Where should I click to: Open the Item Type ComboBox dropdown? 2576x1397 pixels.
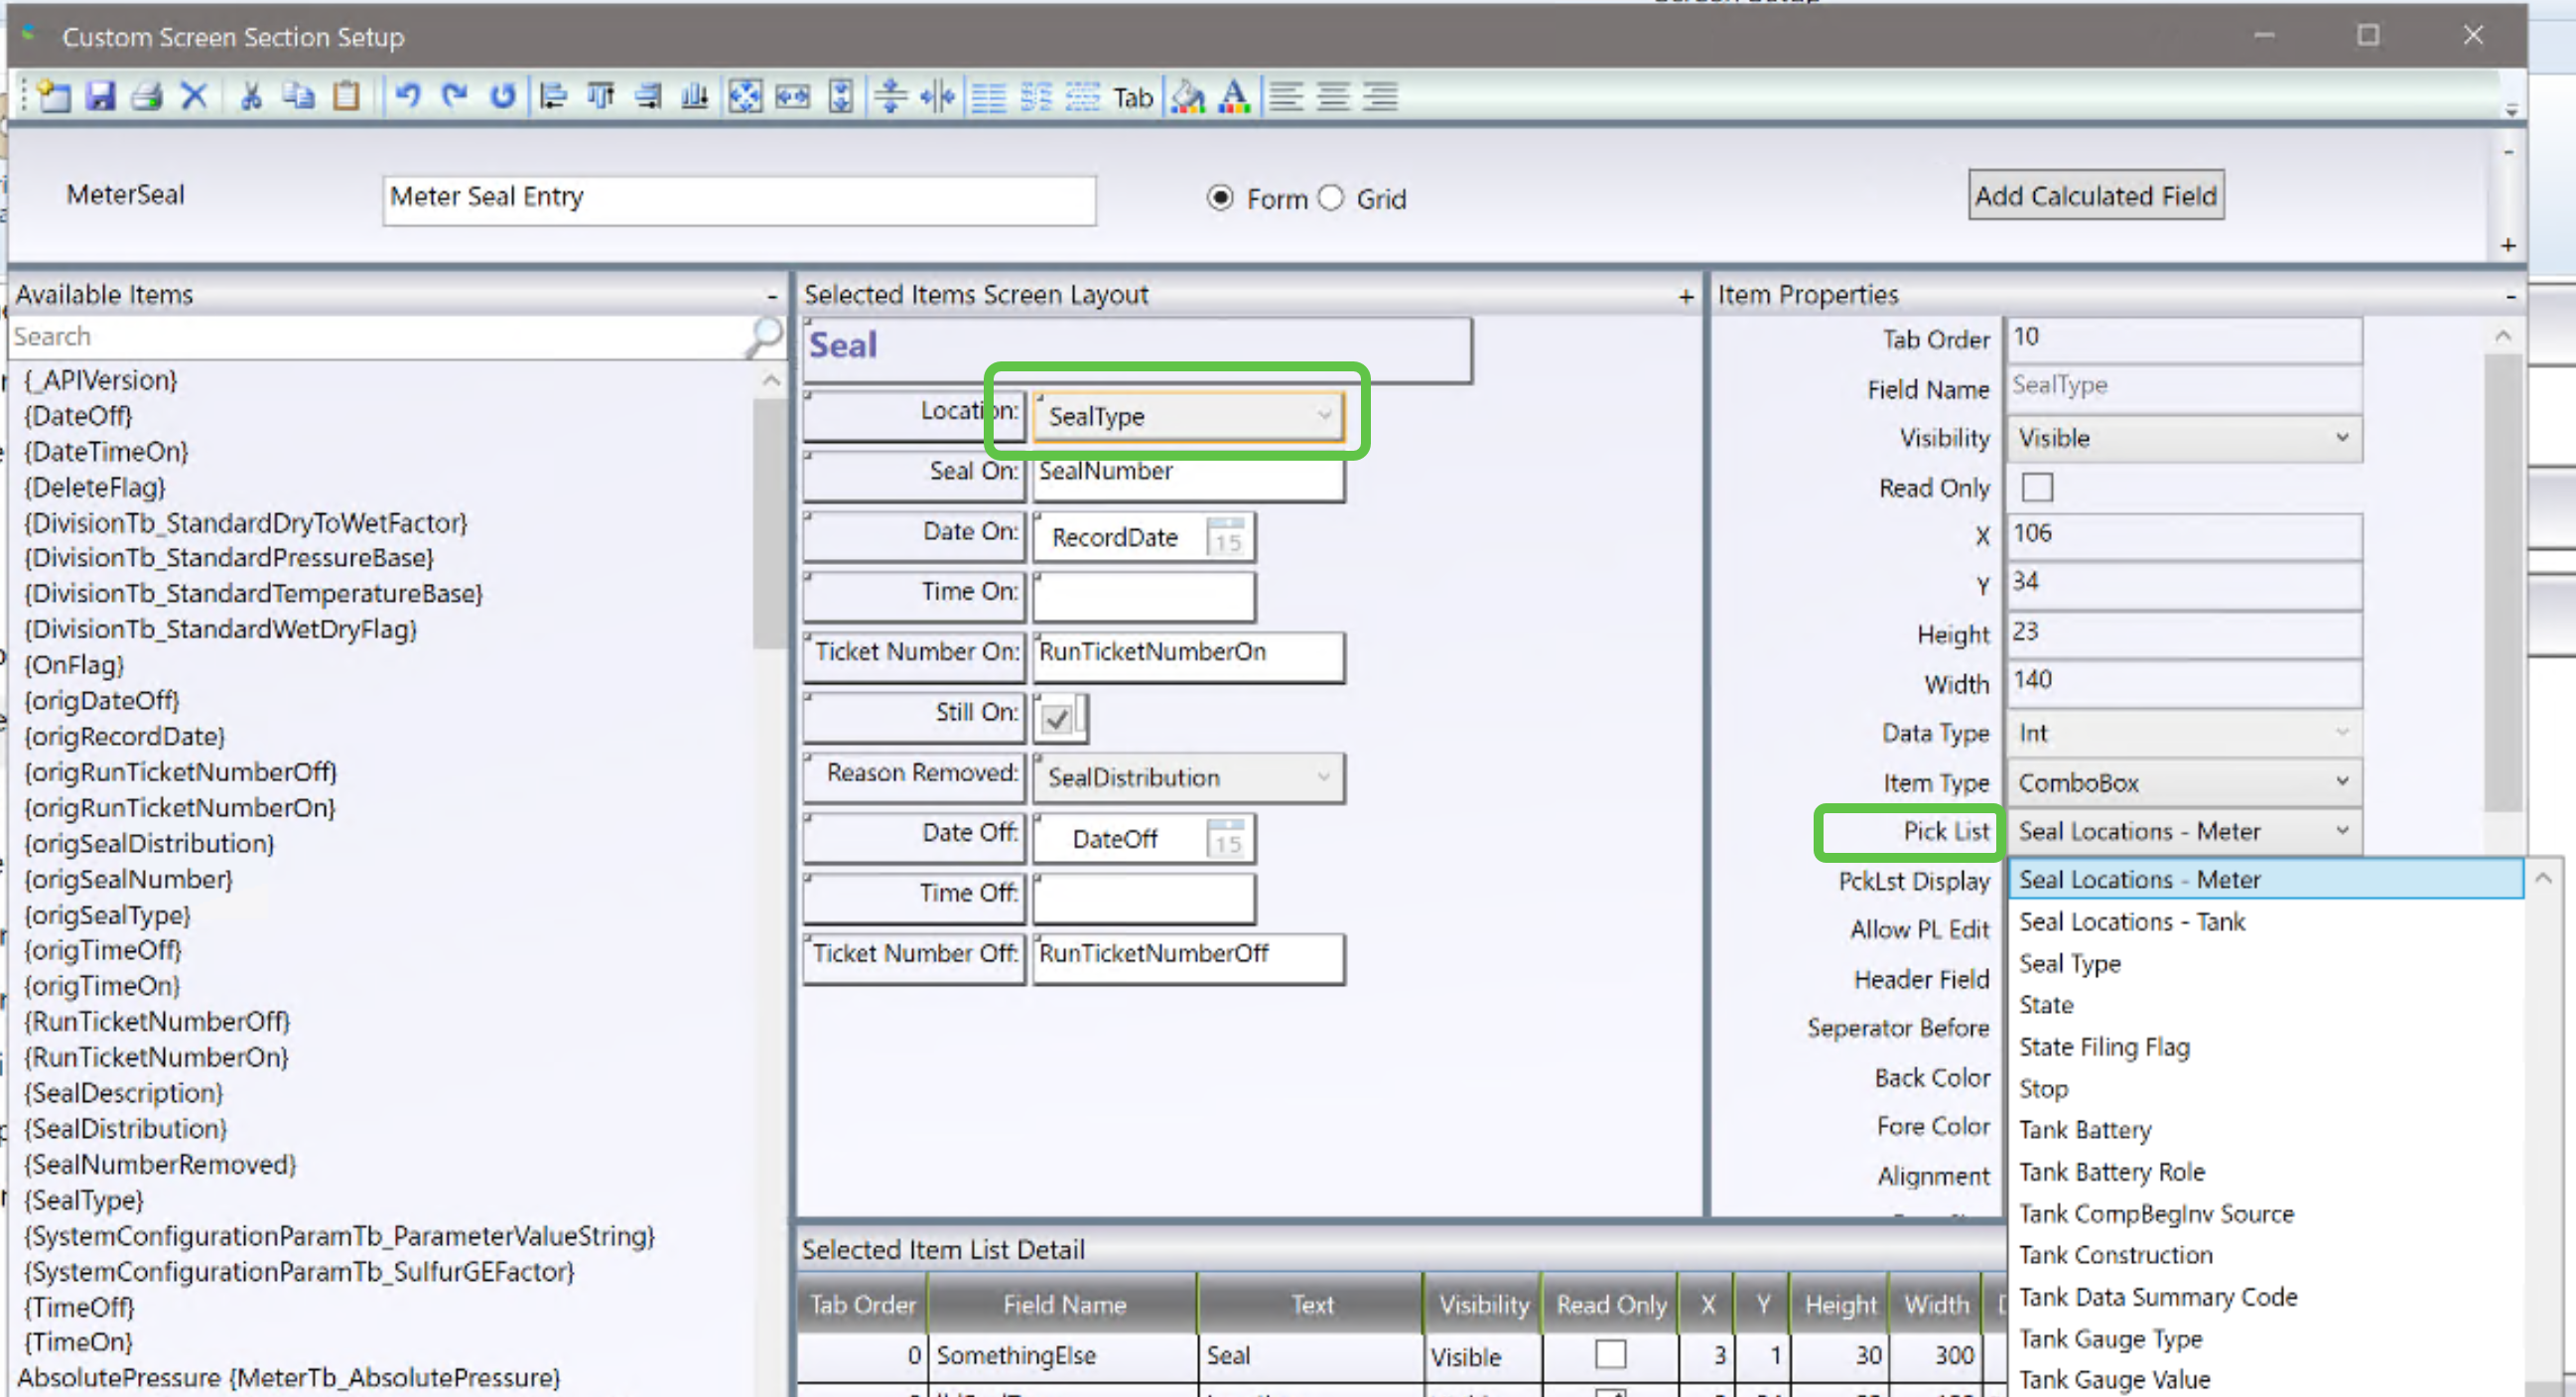tap(2341, 782)
